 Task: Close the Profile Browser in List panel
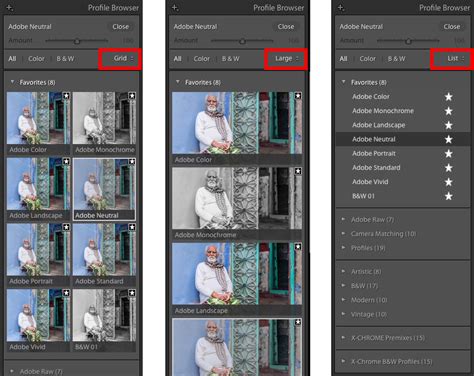(x=452, y=27)
